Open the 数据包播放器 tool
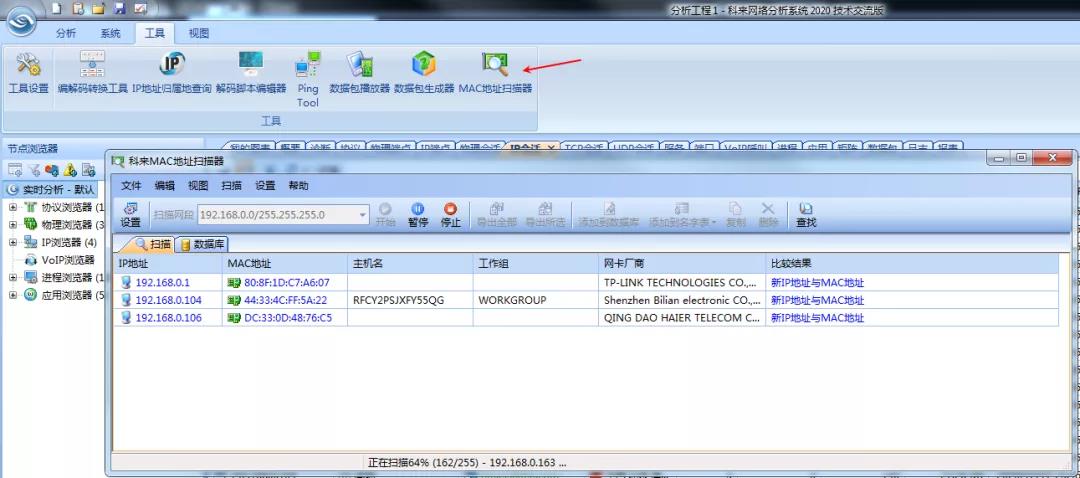This screenshot has width=1080, height=478. click(360, 73)
